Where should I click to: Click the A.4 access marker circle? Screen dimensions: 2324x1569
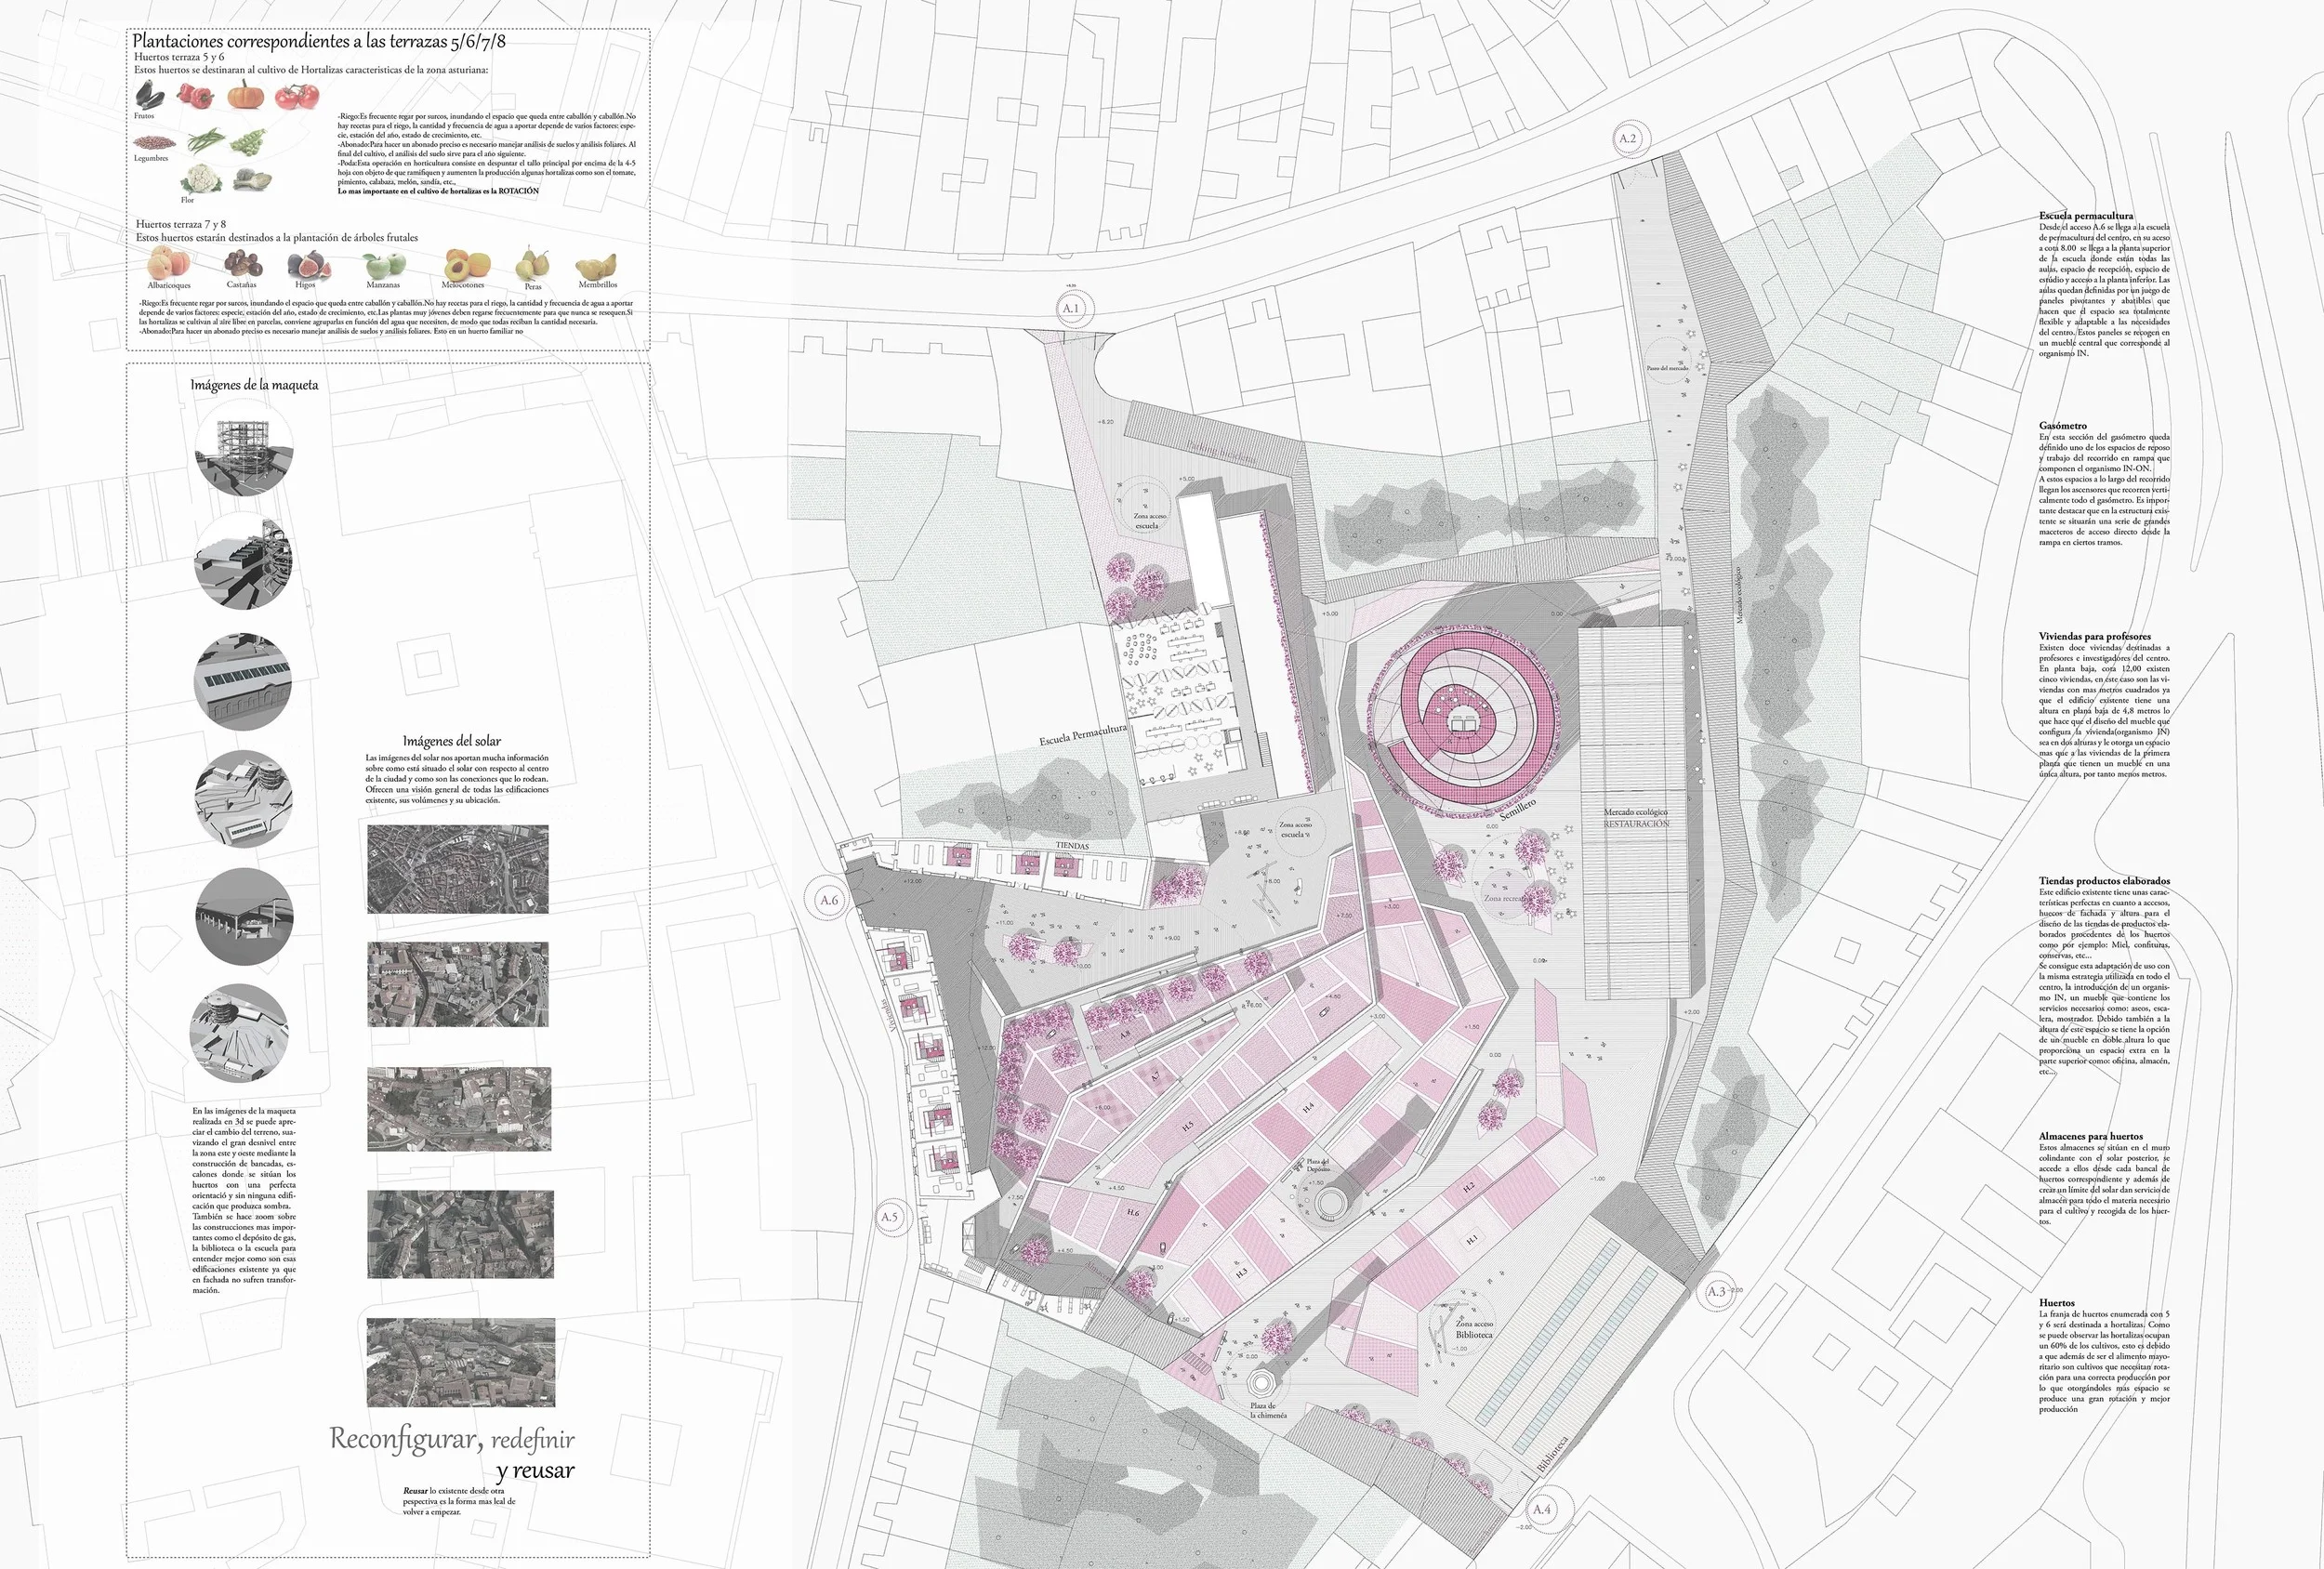pos(1542,1509)
